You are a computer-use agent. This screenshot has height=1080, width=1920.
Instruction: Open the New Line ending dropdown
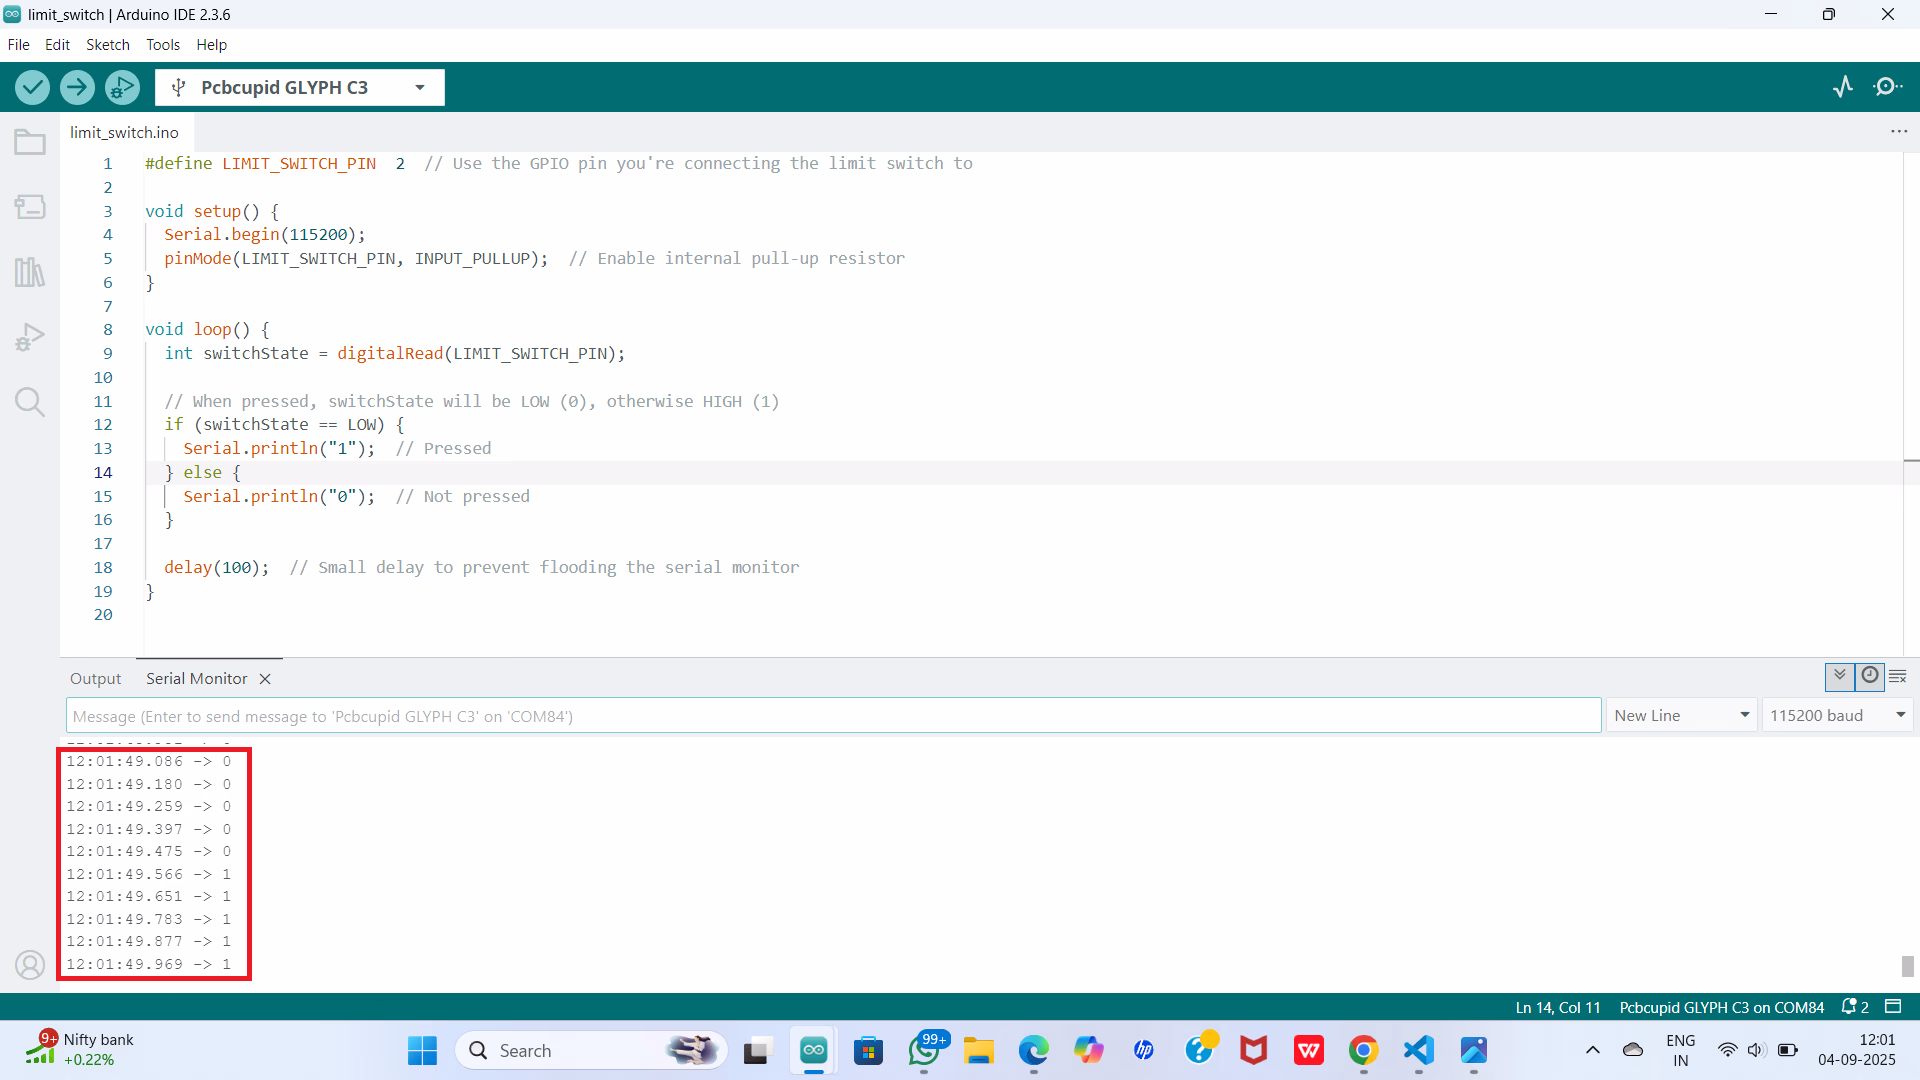click(1681, 716)
